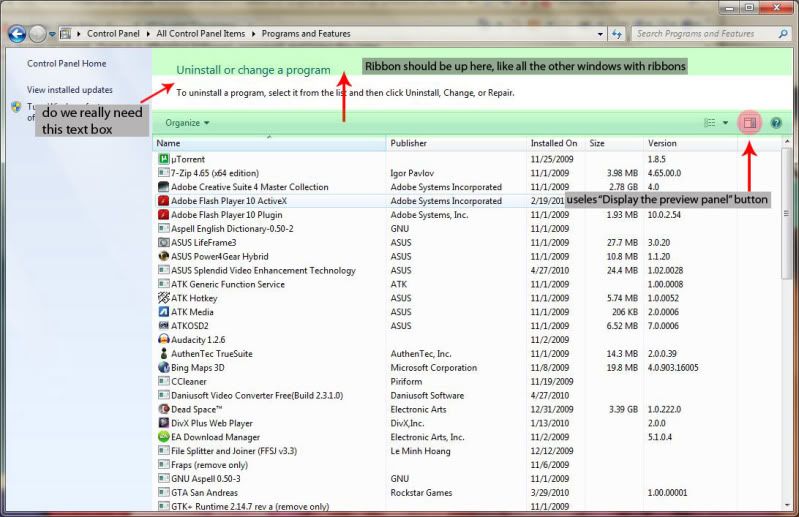Click Igor Pavlov publisher cell

412,173
